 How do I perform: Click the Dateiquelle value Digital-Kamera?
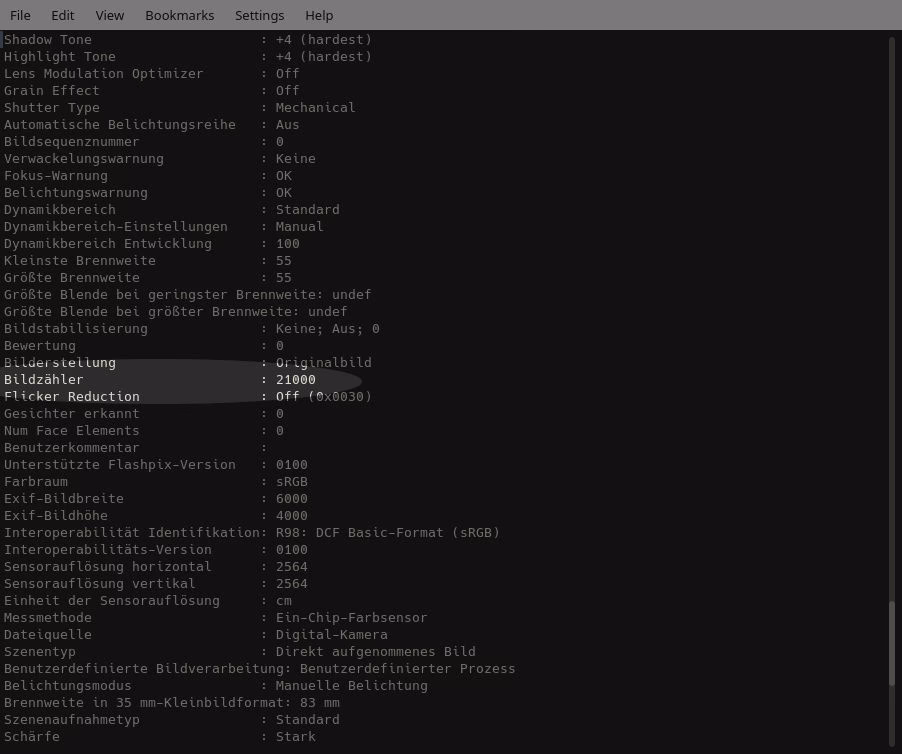click(331, 635)
